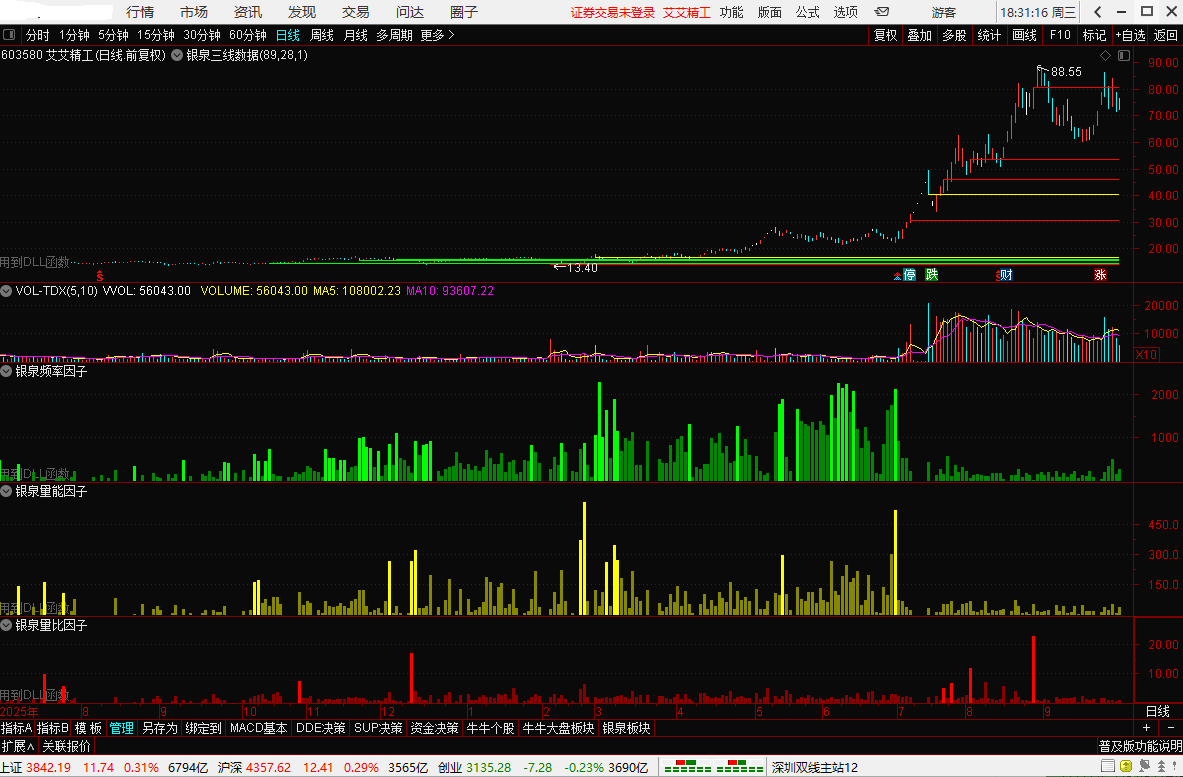Expand the 更多 periods menu
This screenshot has height=777, width=1183.
[x=438, y=35]
